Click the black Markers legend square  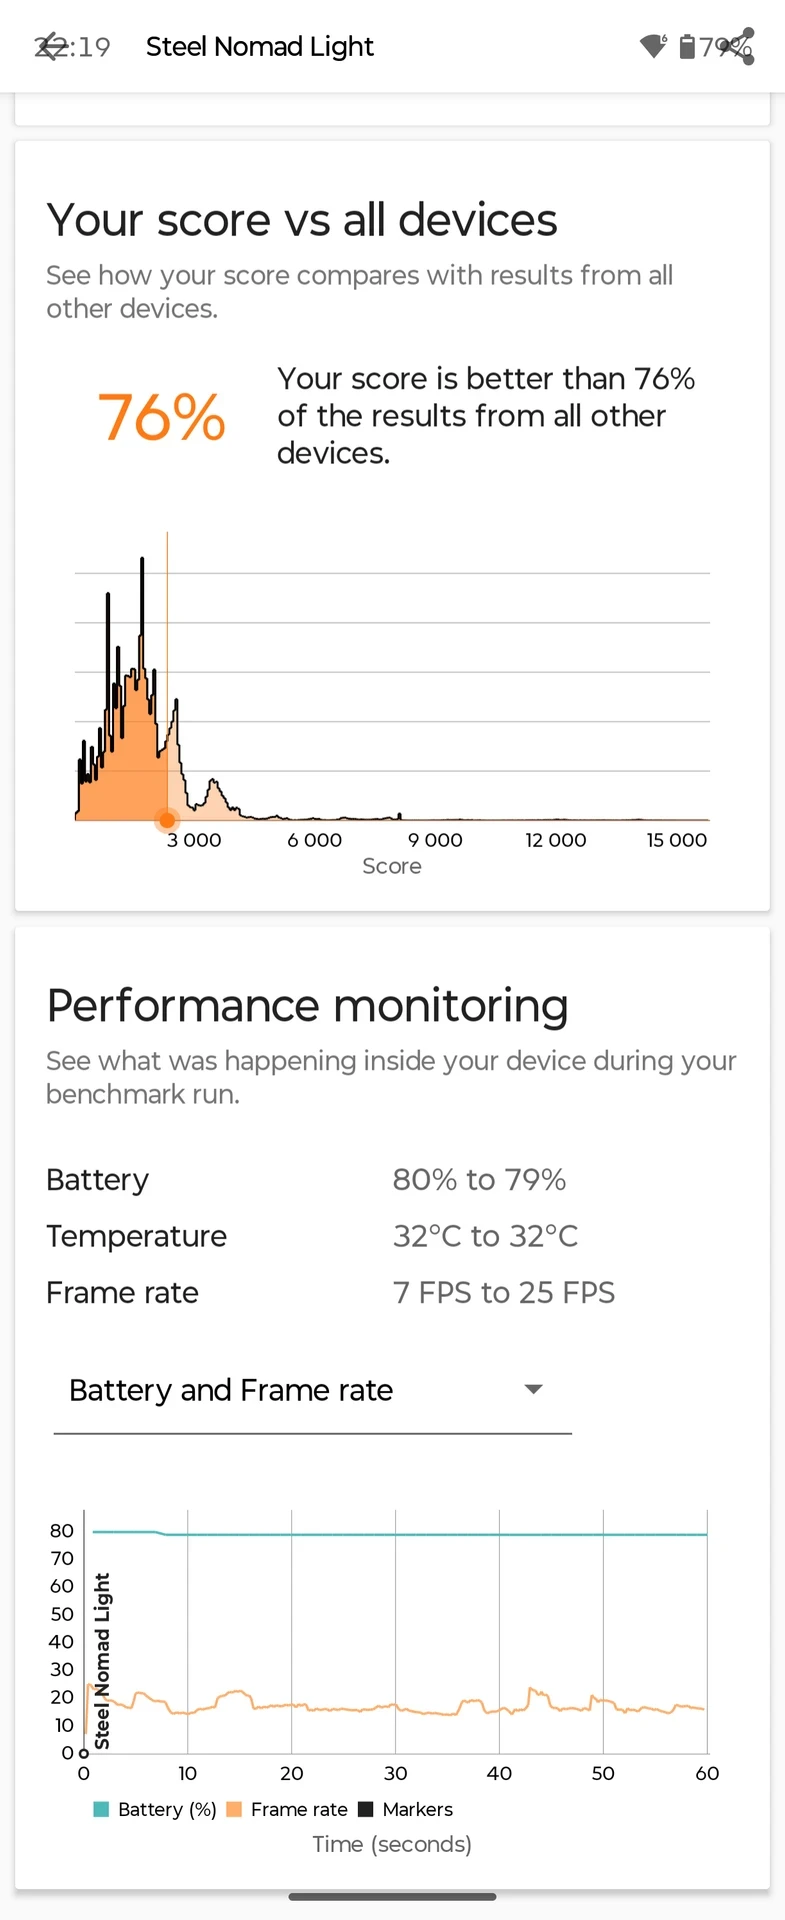(366, 1809)
